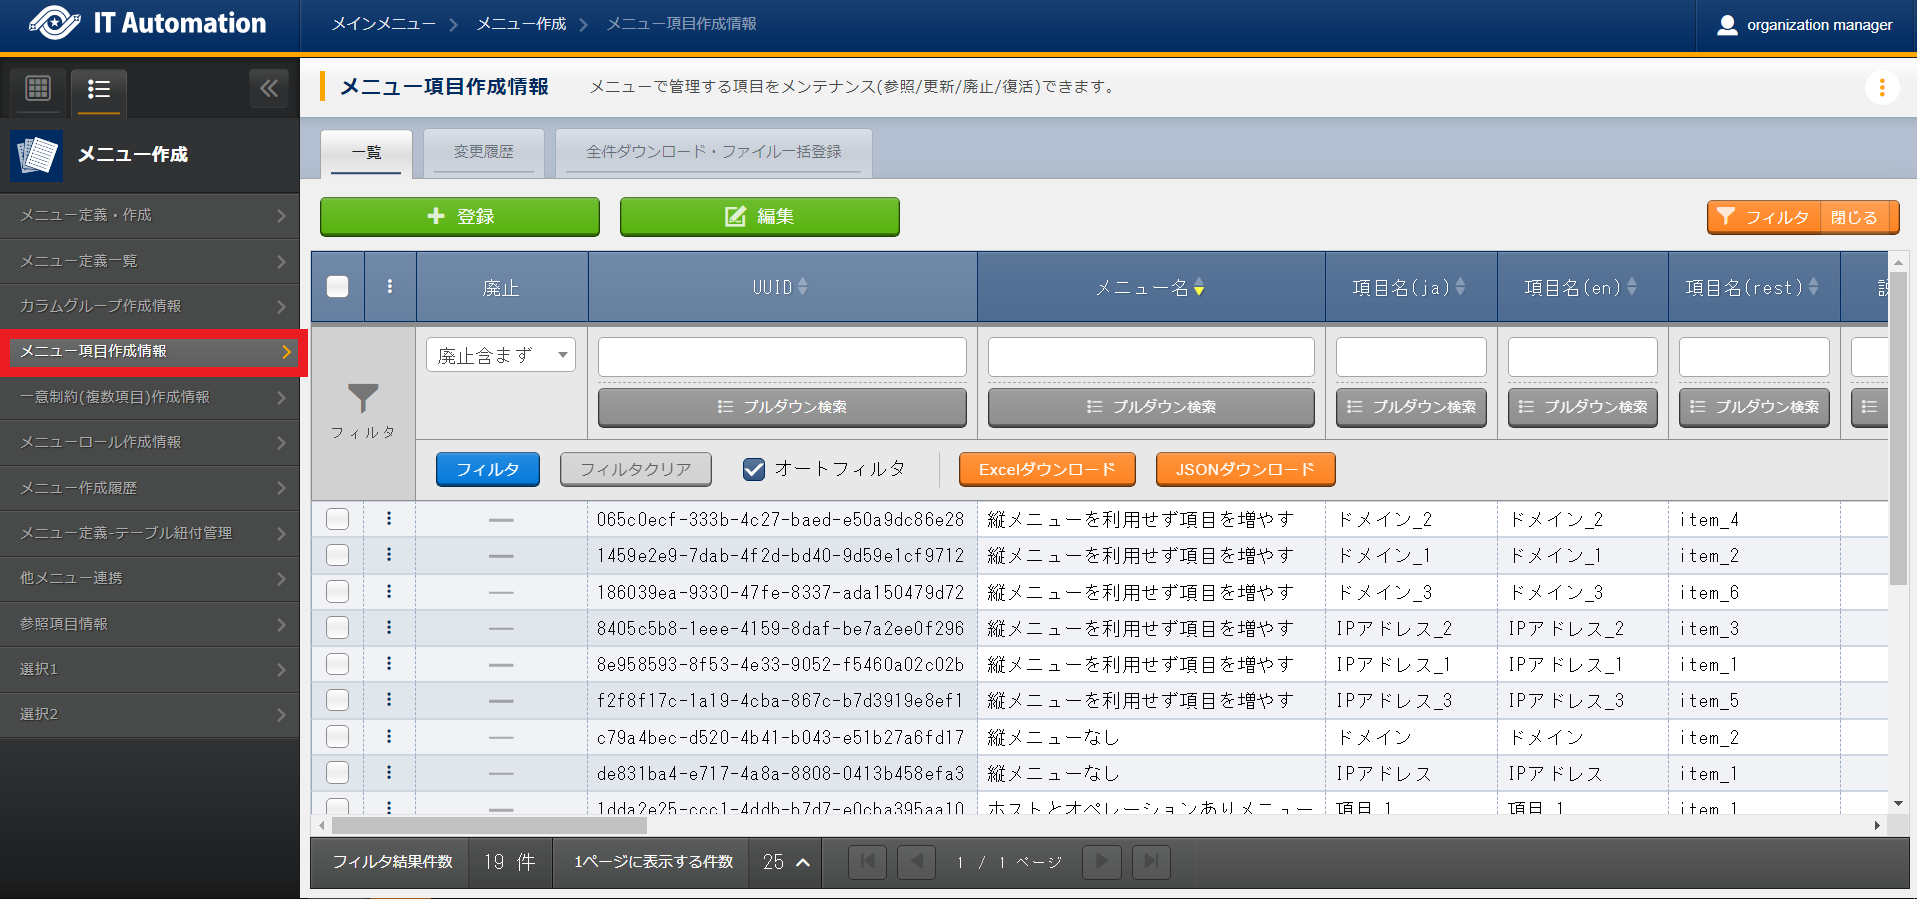Screen dimensions: 1917x899
Task: Switch to the 一覧 tab
Action: click(366, 152)
